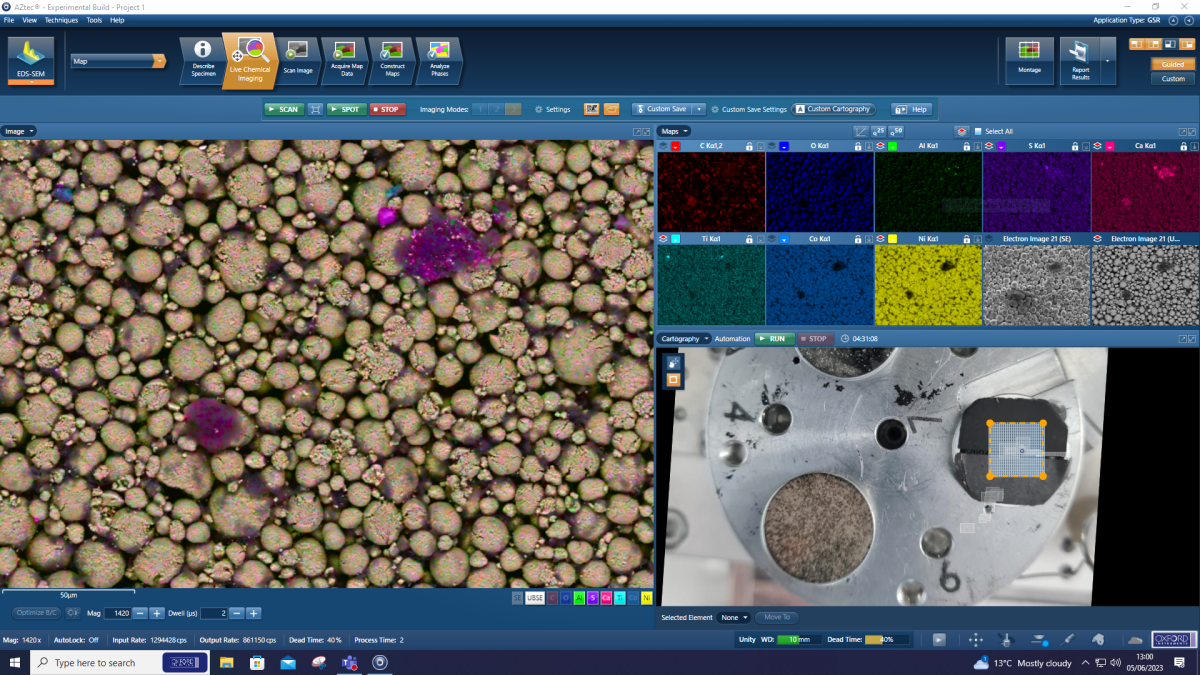The image size is (1200, 675).
Task: Click the Ca color swatch on the image overlay
Action: pos(607,597)
